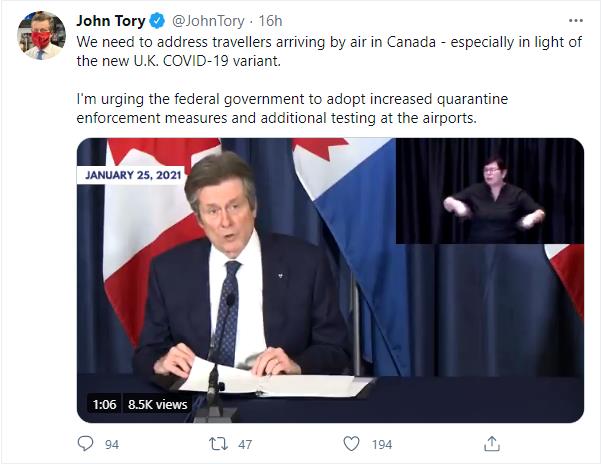Click the share upload icon

click(491, 443)
